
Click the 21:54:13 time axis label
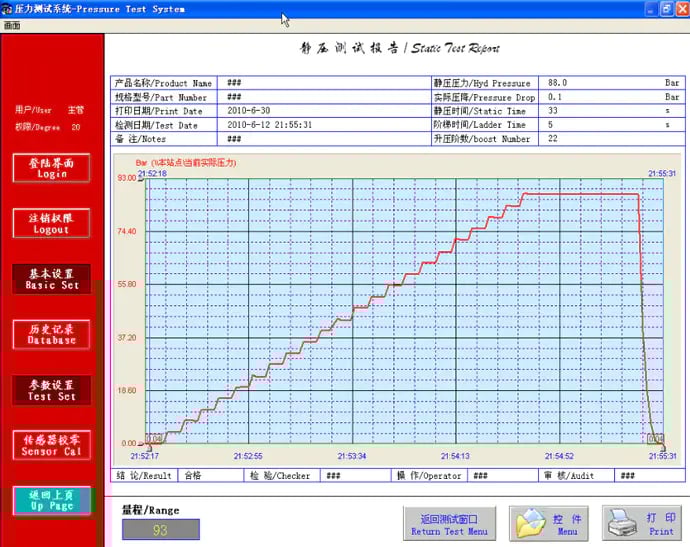(x=455, y=456)
